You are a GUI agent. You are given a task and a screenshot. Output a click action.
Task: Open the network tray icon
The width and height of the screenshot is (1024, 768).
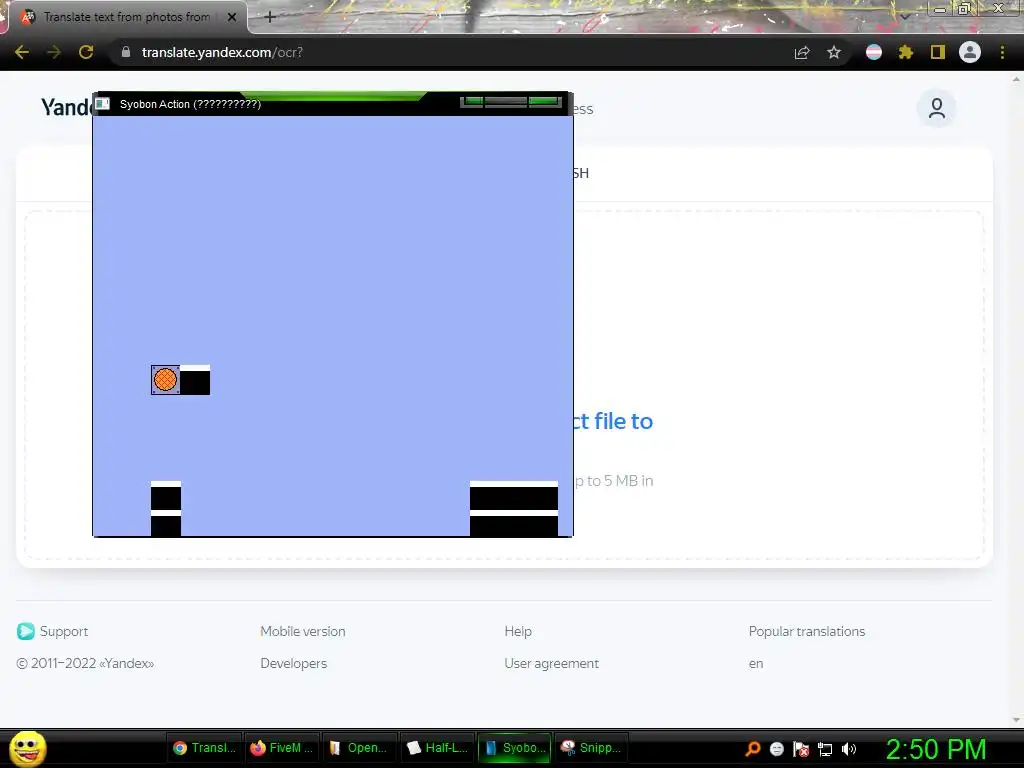click(x=825, y=749)
